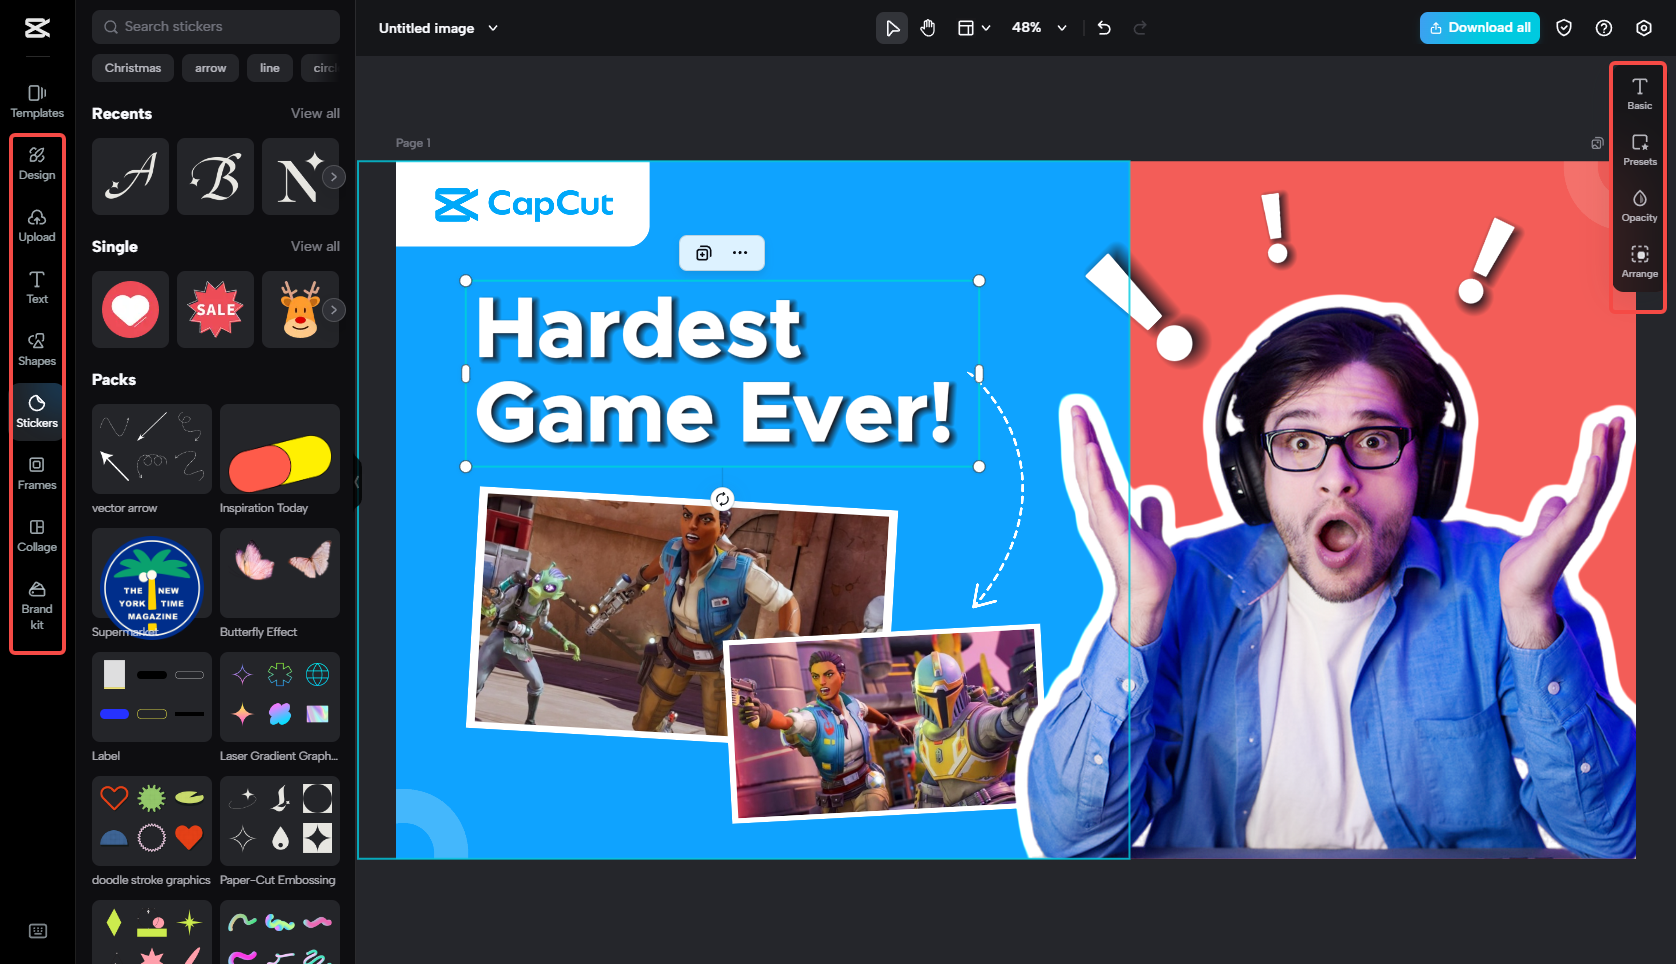This screenshot has width=1676, height=964.
Task: Click the Undo icon
Action: click(x=1103, y=28)
